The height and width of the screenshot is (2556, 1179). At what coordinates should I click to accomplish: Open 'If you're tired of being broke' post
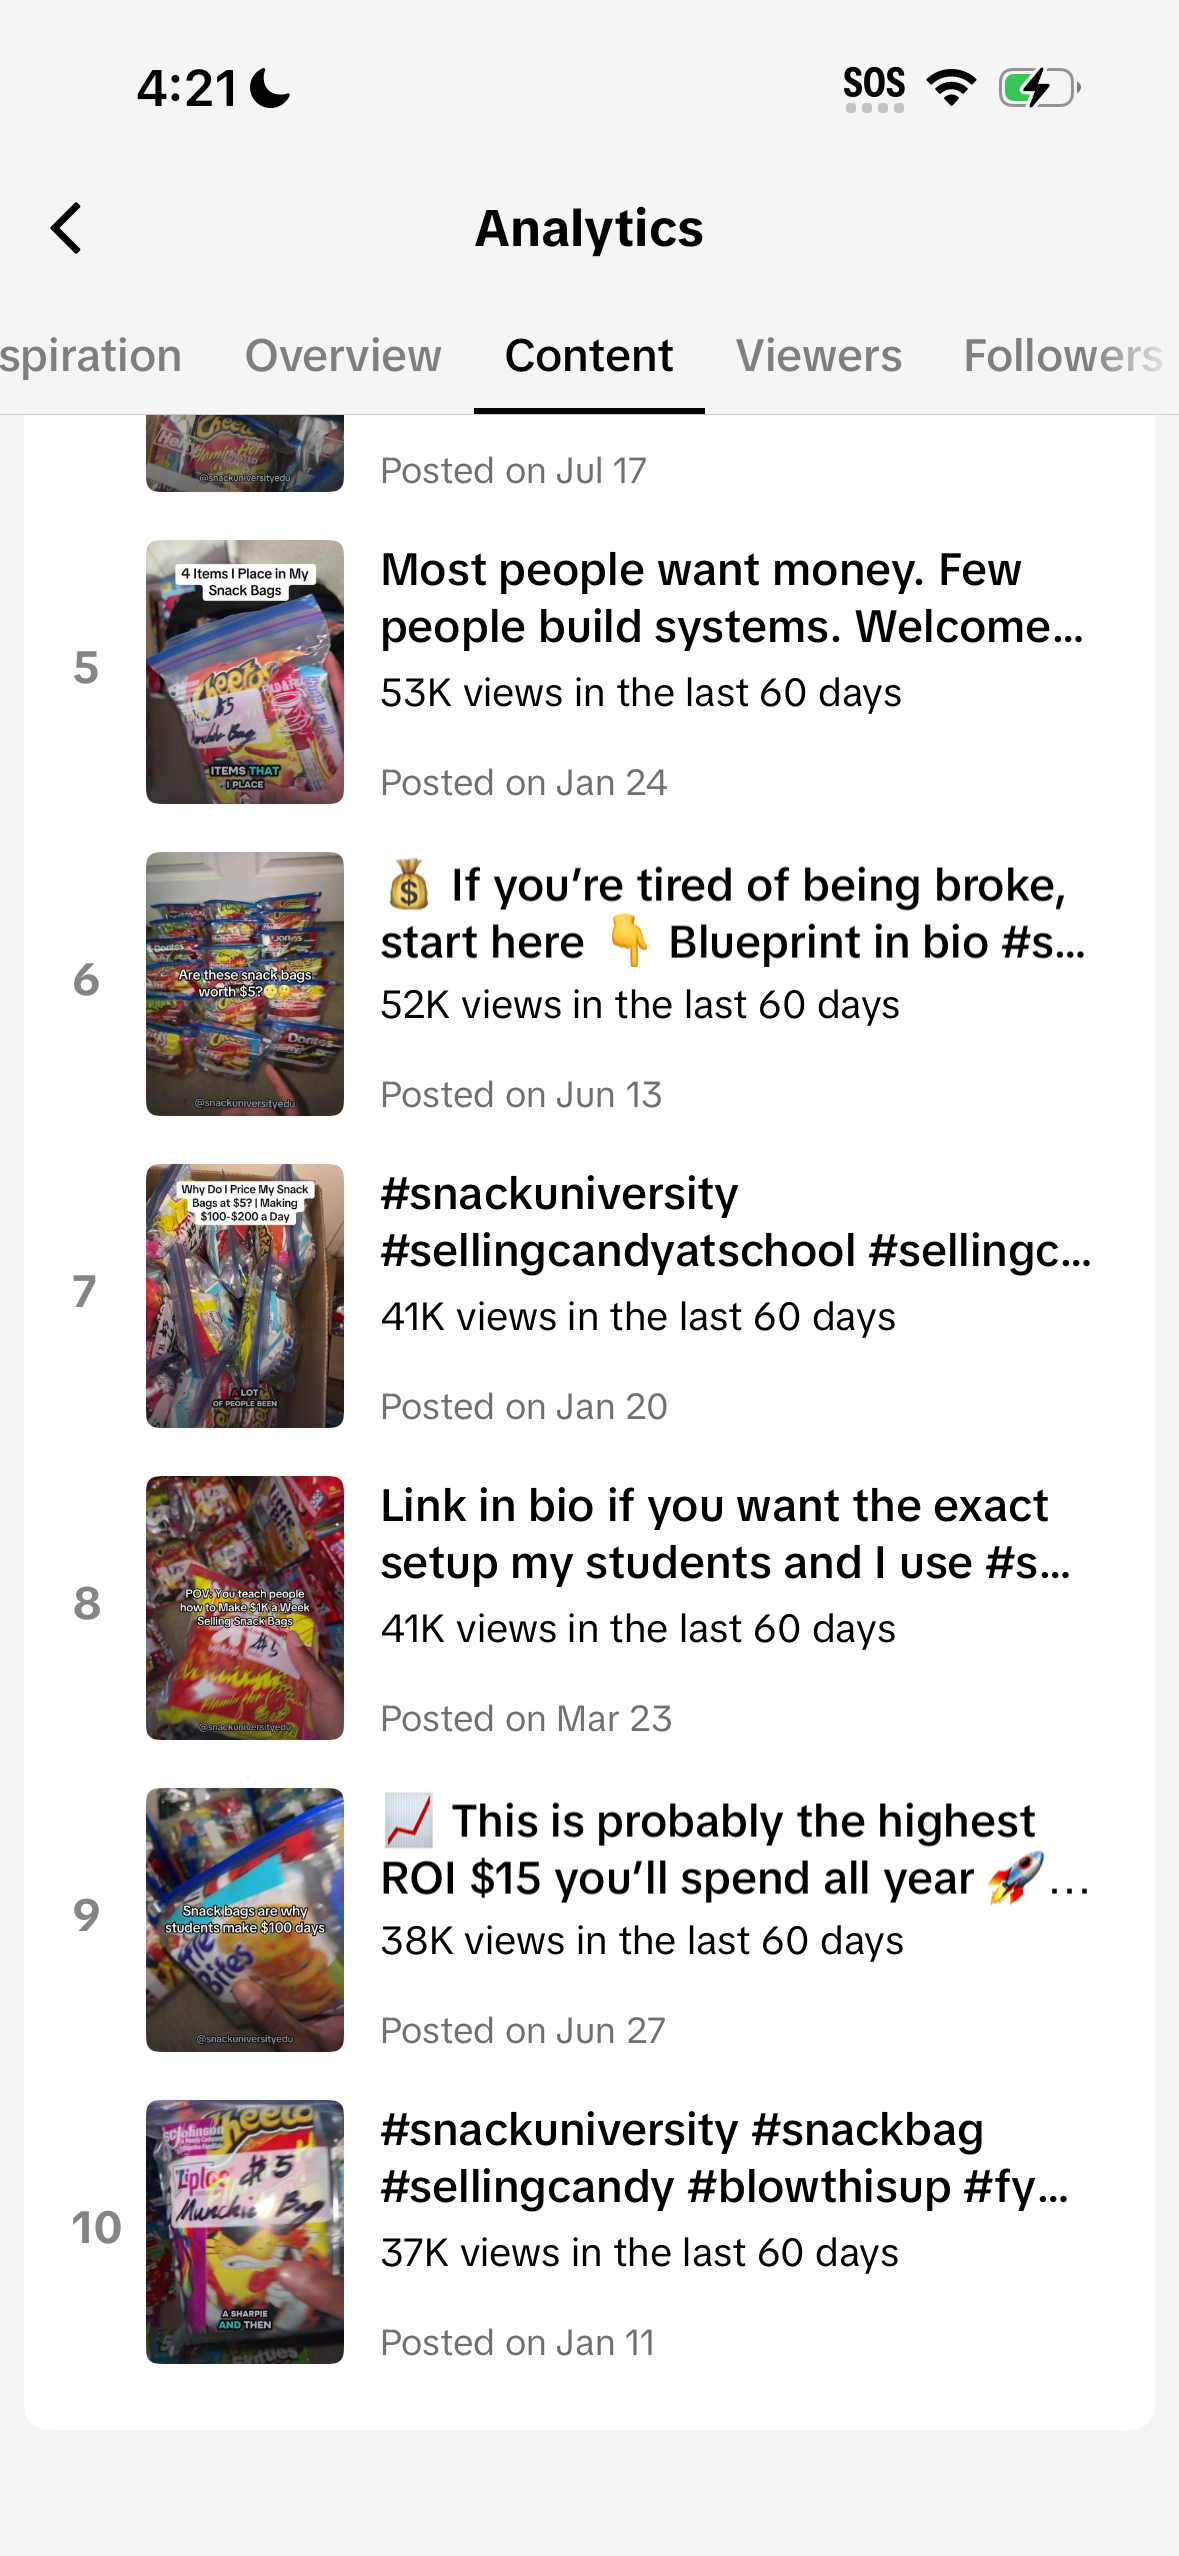click(x=733, y=913)
